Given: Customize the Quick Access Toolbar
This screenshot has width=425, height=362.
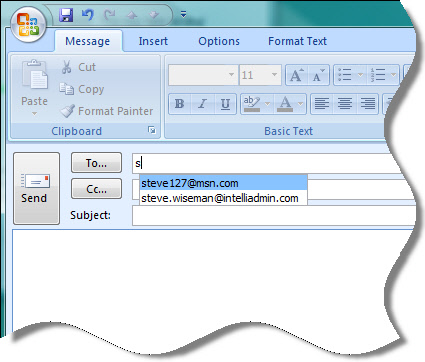Looking at the screenshot, I should [183, 14].
